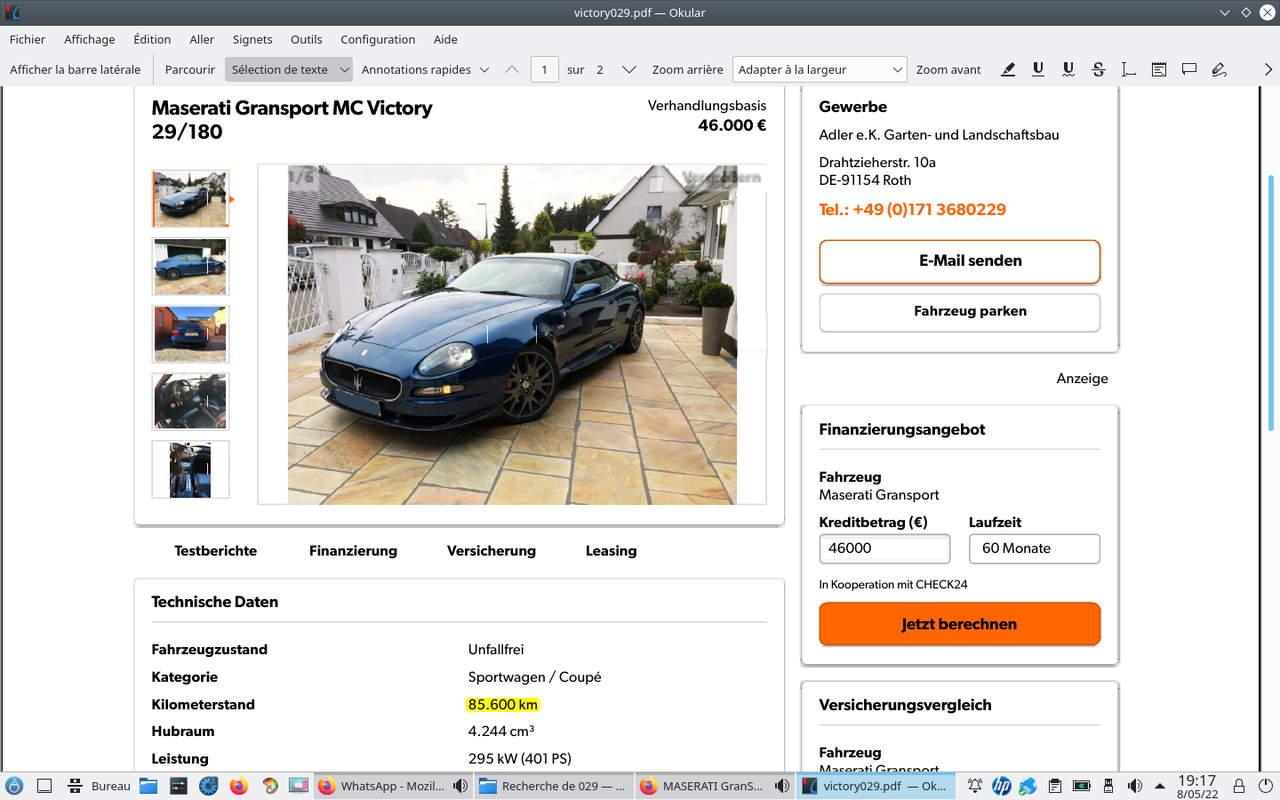Click the 'Jetzt berechnen' orange button
1280x800 pixels.
point(959,624)
